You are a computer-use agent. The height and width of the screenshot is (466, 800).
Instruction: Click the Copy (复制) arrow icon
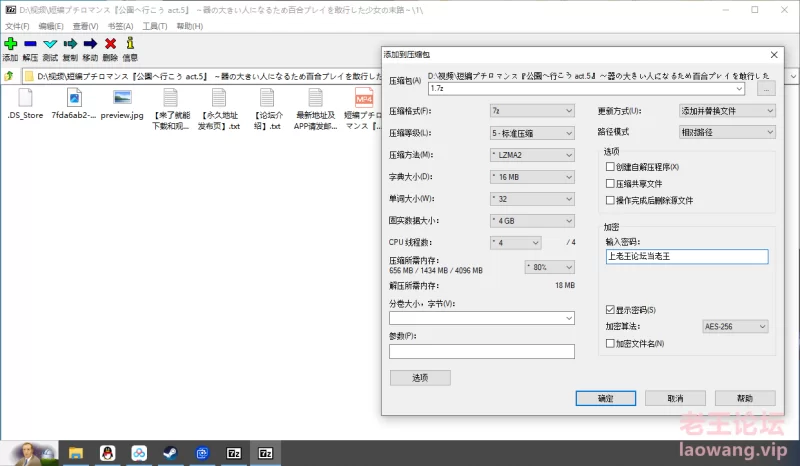pos(70,44)
